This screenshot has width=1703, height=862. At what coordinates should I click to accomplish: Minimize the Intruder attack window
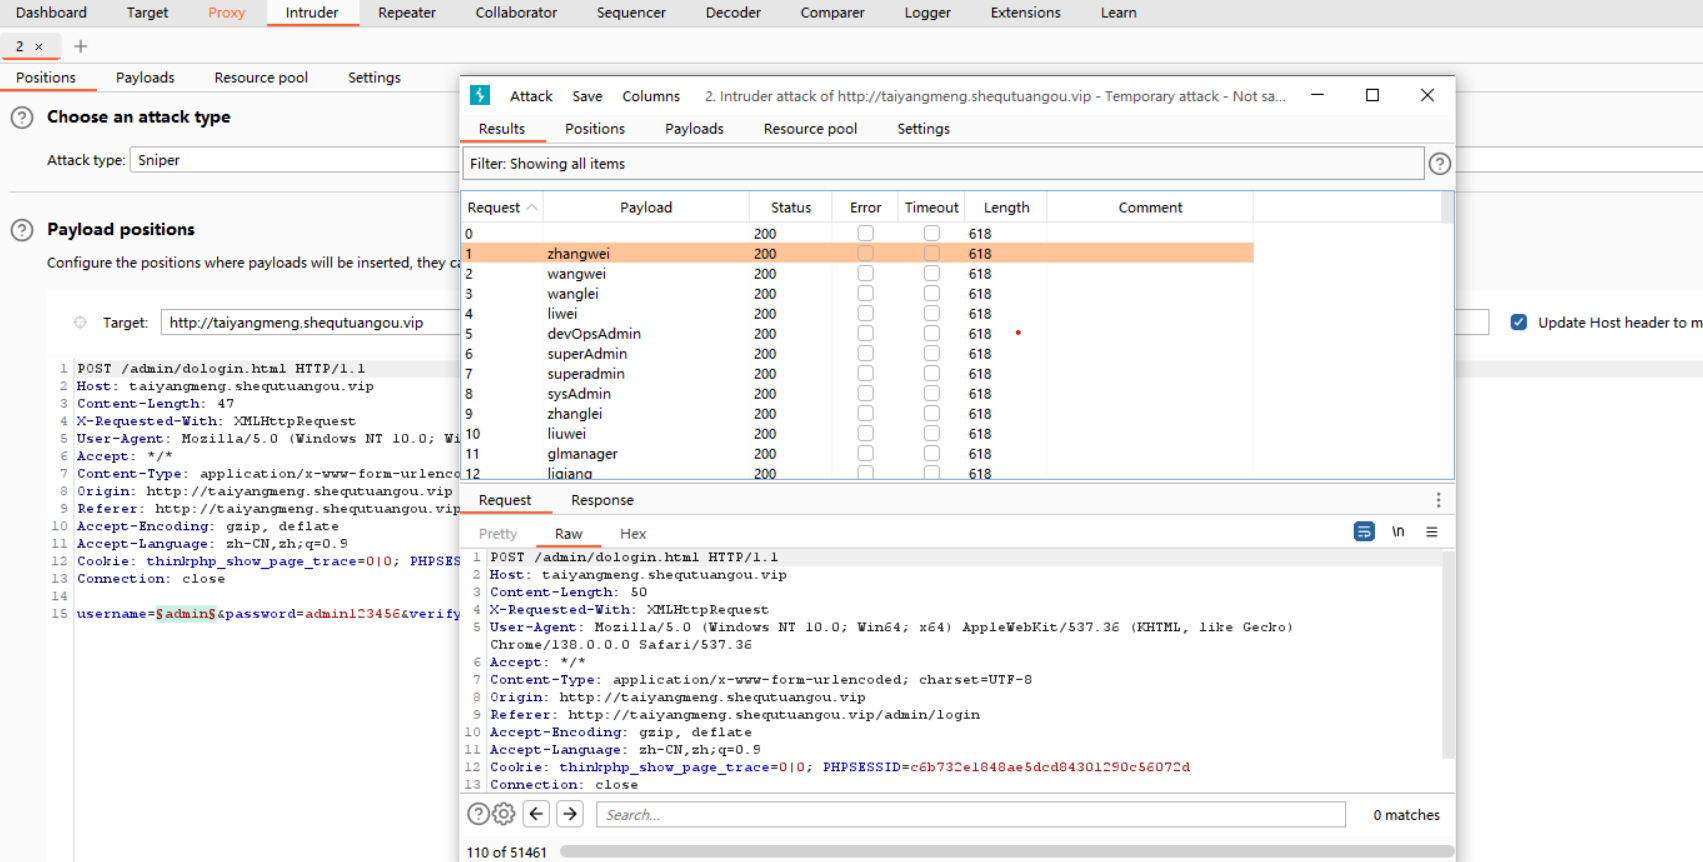(x=1318, y=95)
